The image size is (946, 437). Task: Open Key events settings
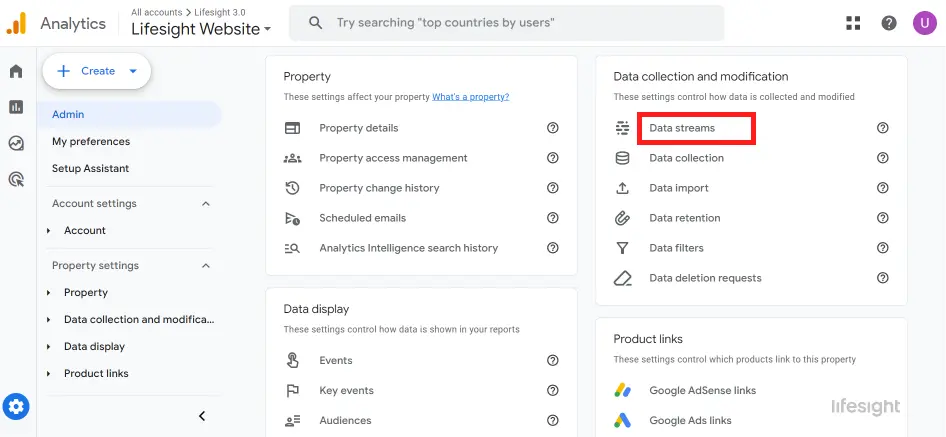point(346,391)
